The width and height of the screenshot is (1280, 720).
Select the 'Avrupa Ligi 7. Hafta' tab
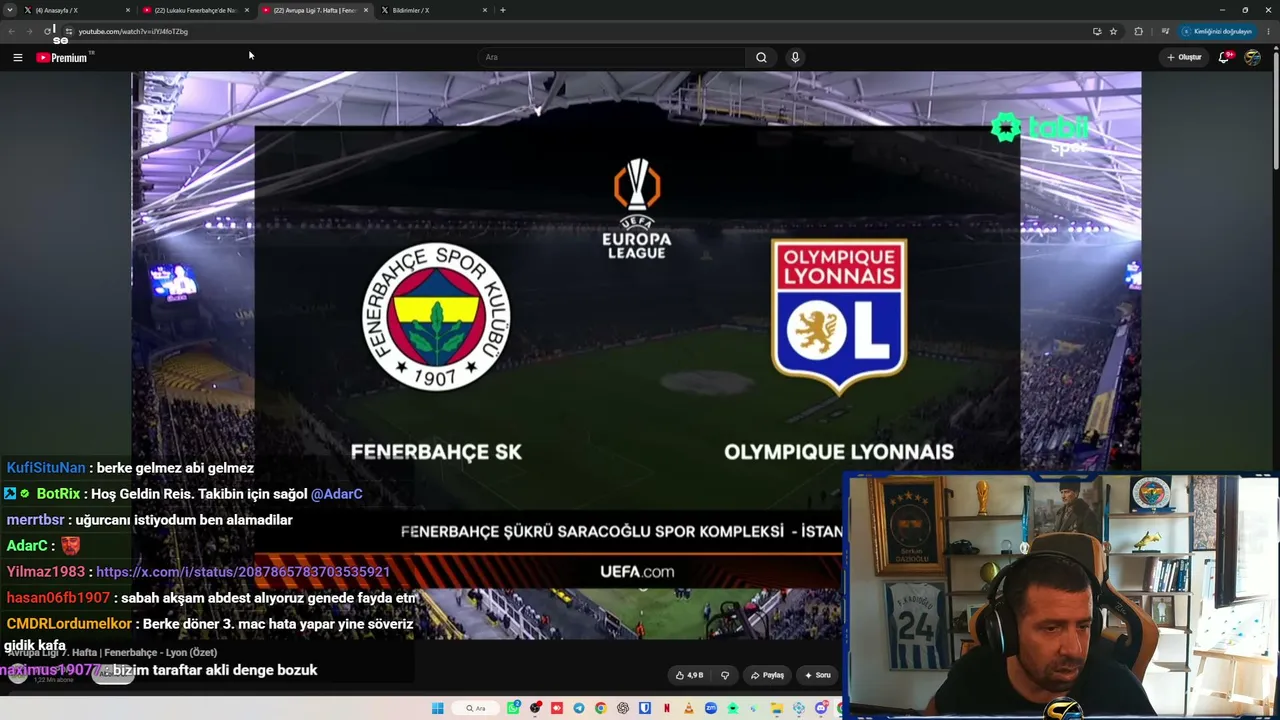[315, 10]
